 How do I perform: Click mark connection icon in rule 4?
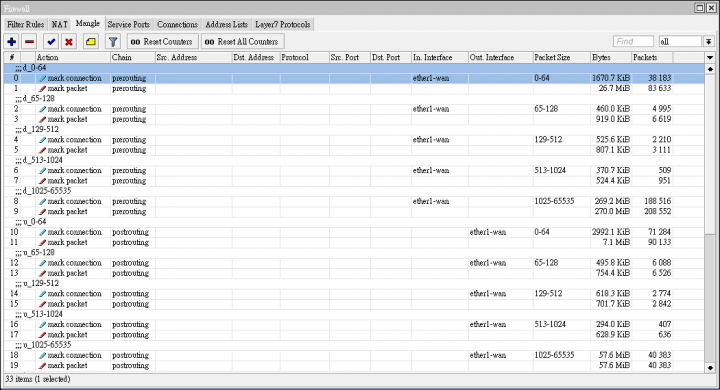click(42, 140)
